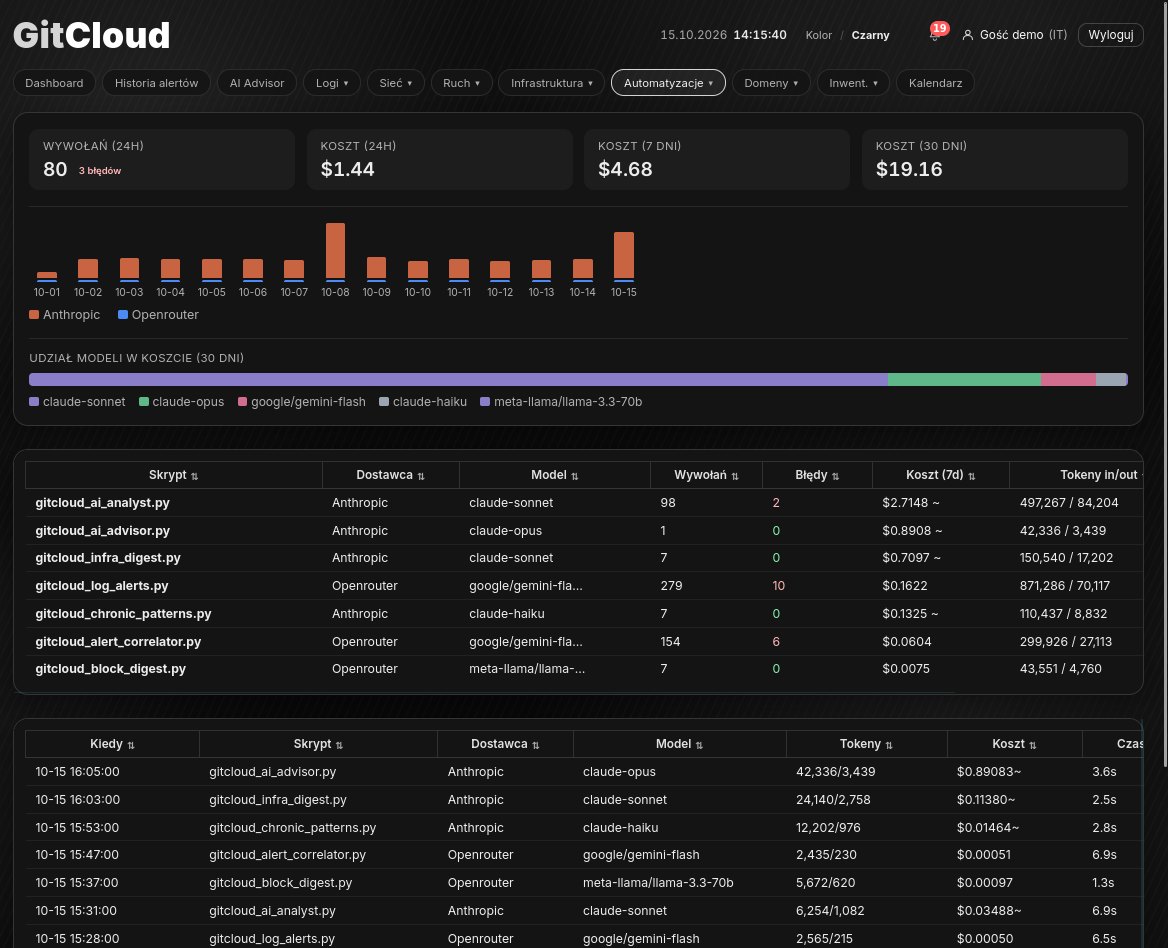Click the Wyloguj button
This screenshot has width=1168, height=948.
pos(1111,35)
